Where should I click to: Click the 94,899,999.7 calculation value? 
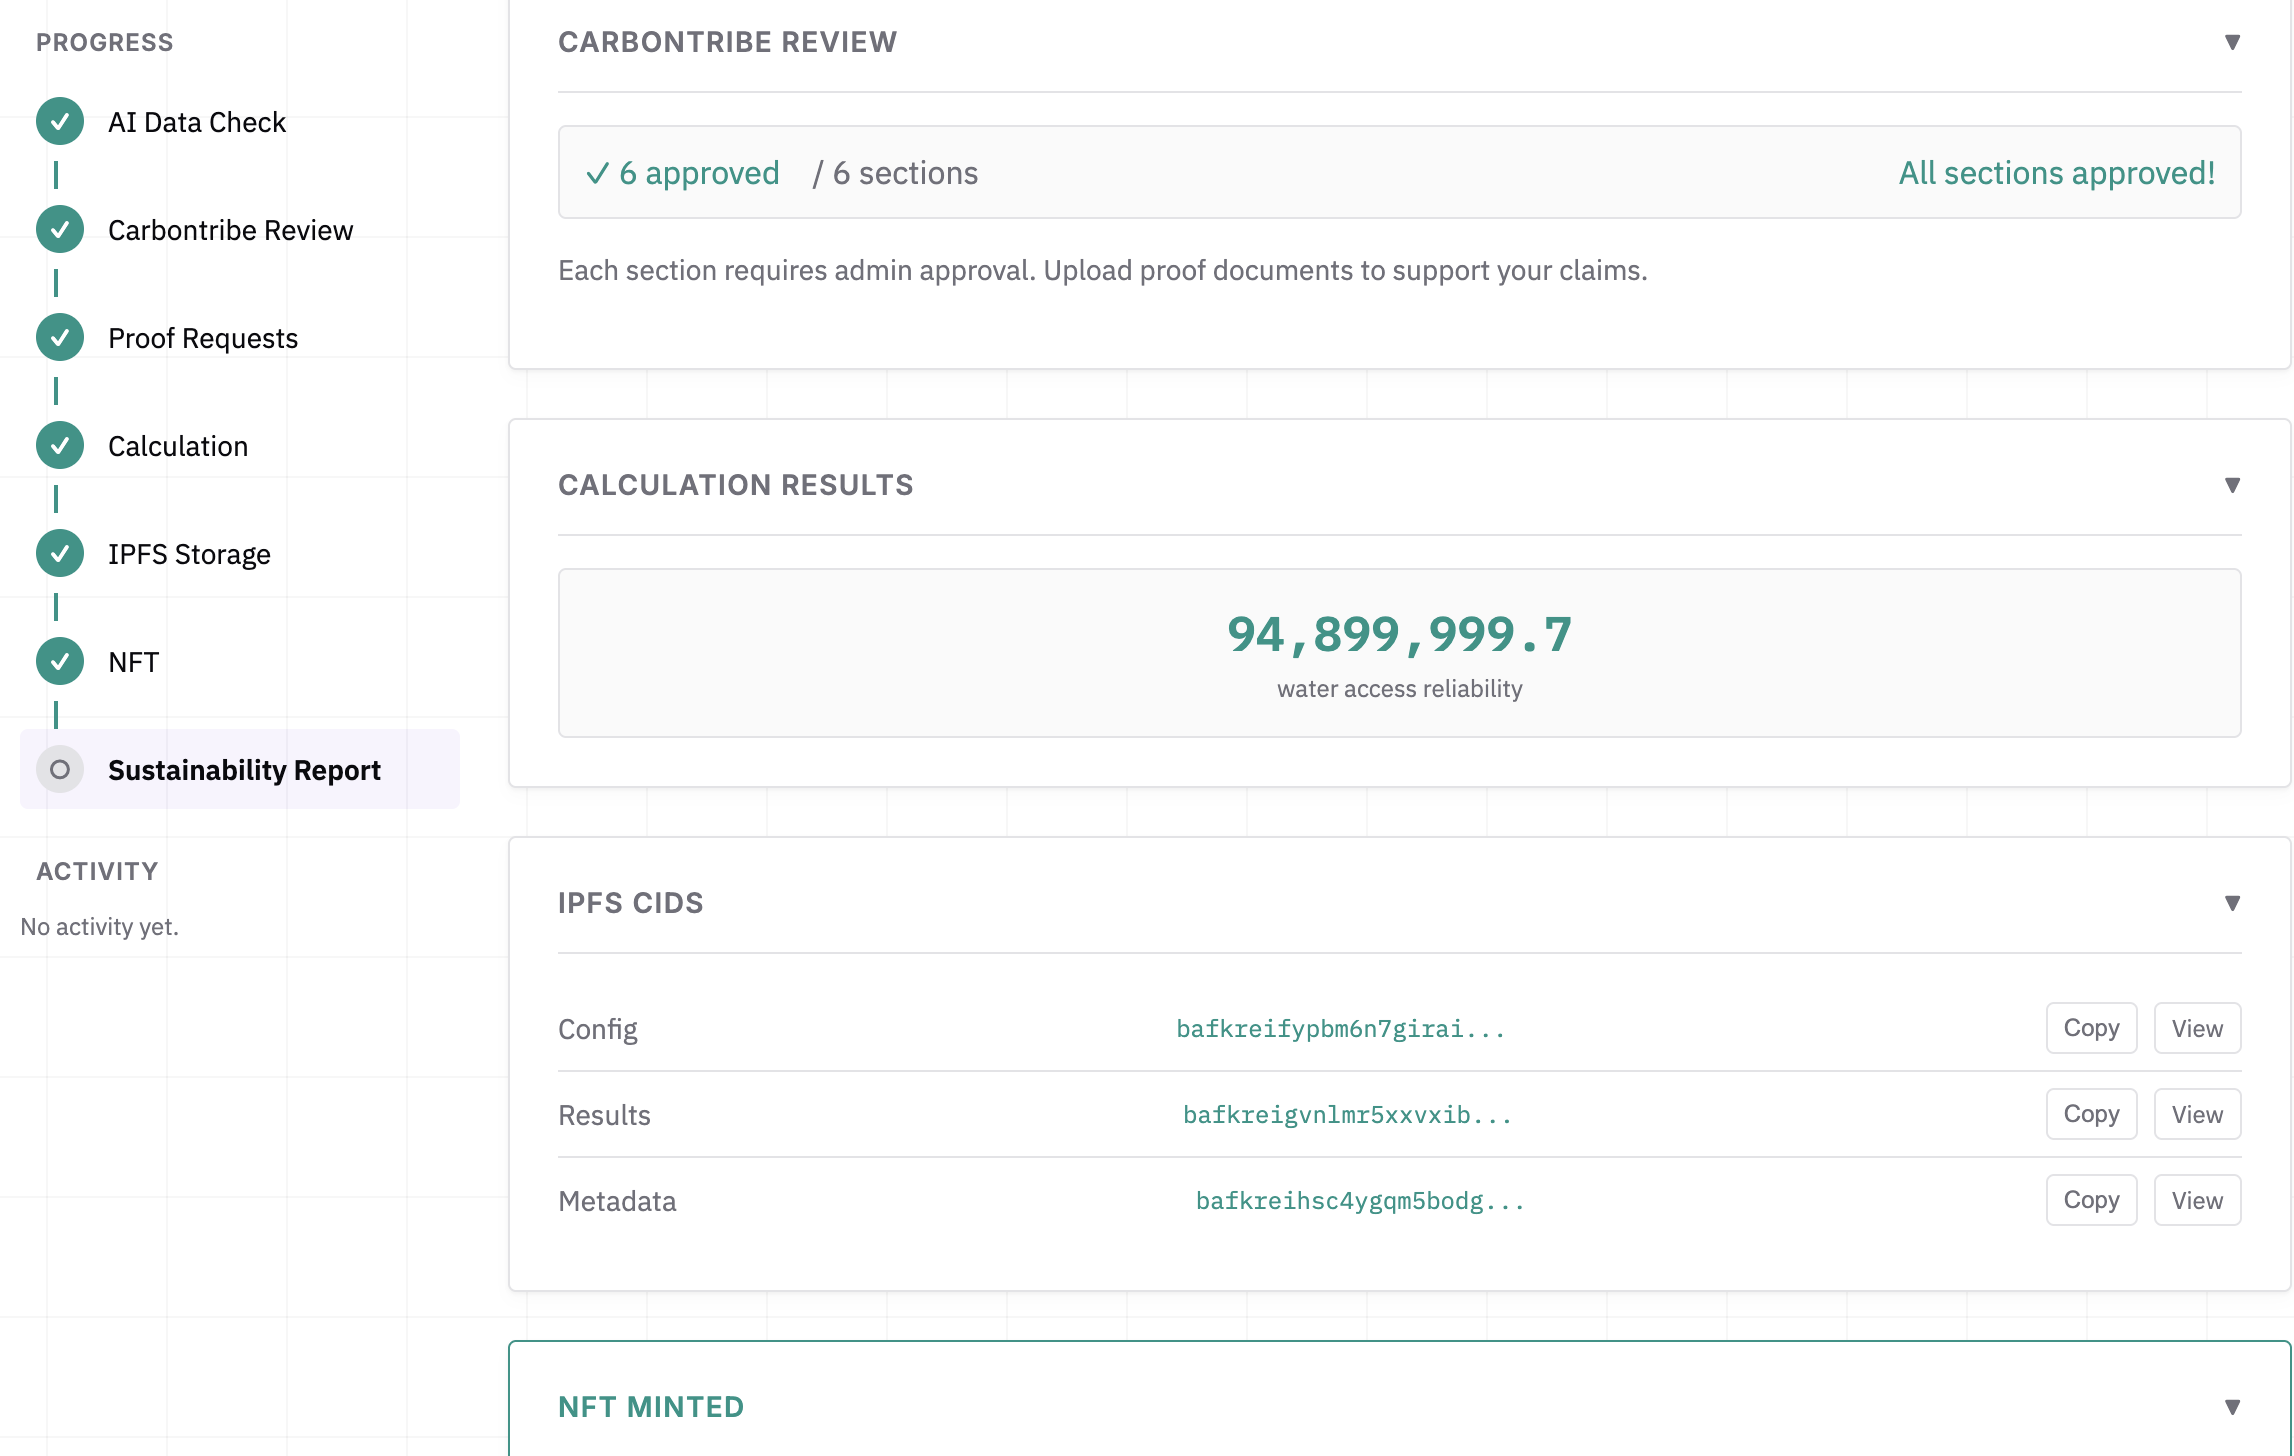coord(1399,634)
